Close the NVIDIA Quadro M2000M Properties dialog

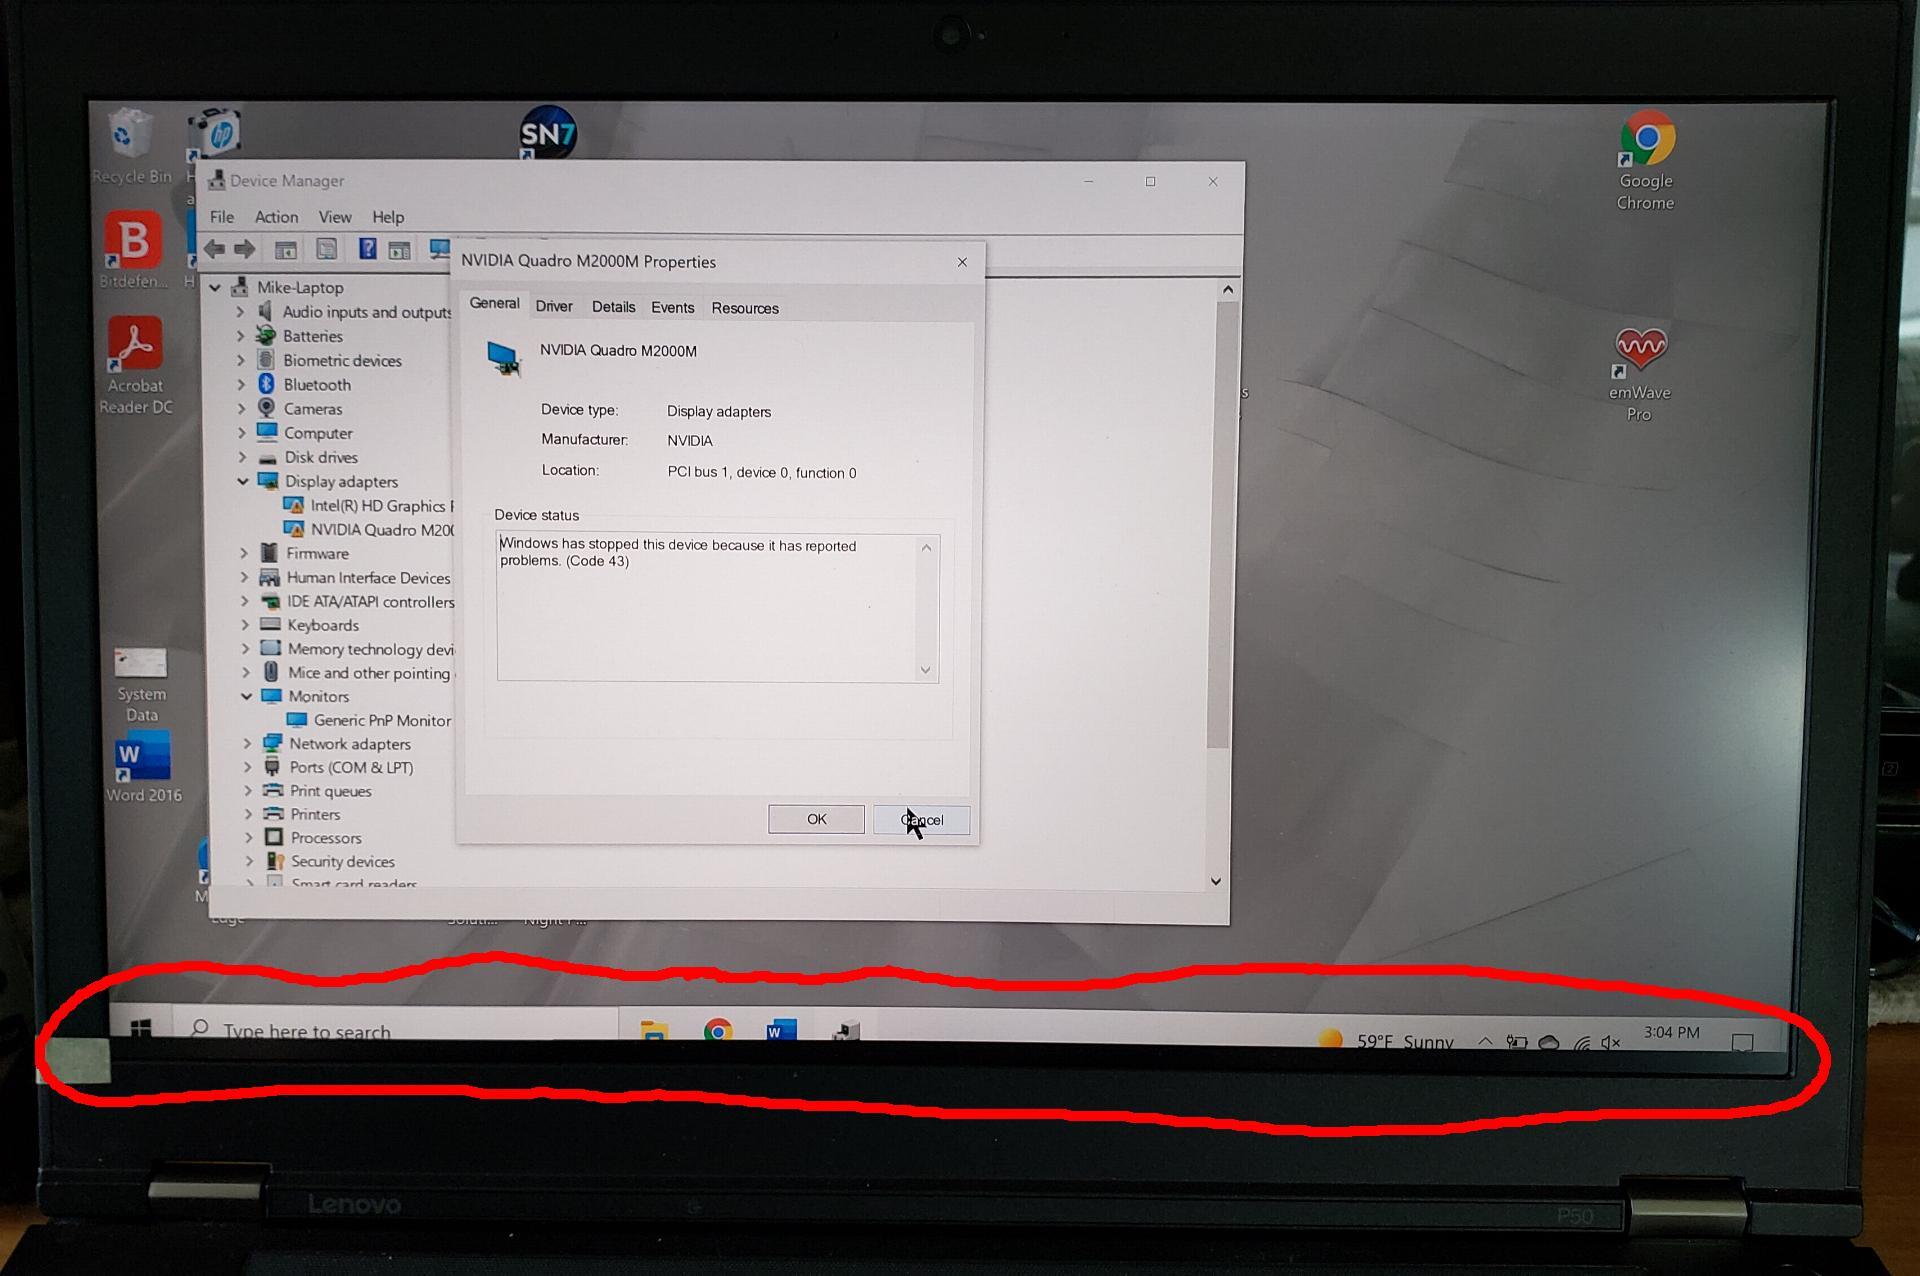tap(962, 262)
